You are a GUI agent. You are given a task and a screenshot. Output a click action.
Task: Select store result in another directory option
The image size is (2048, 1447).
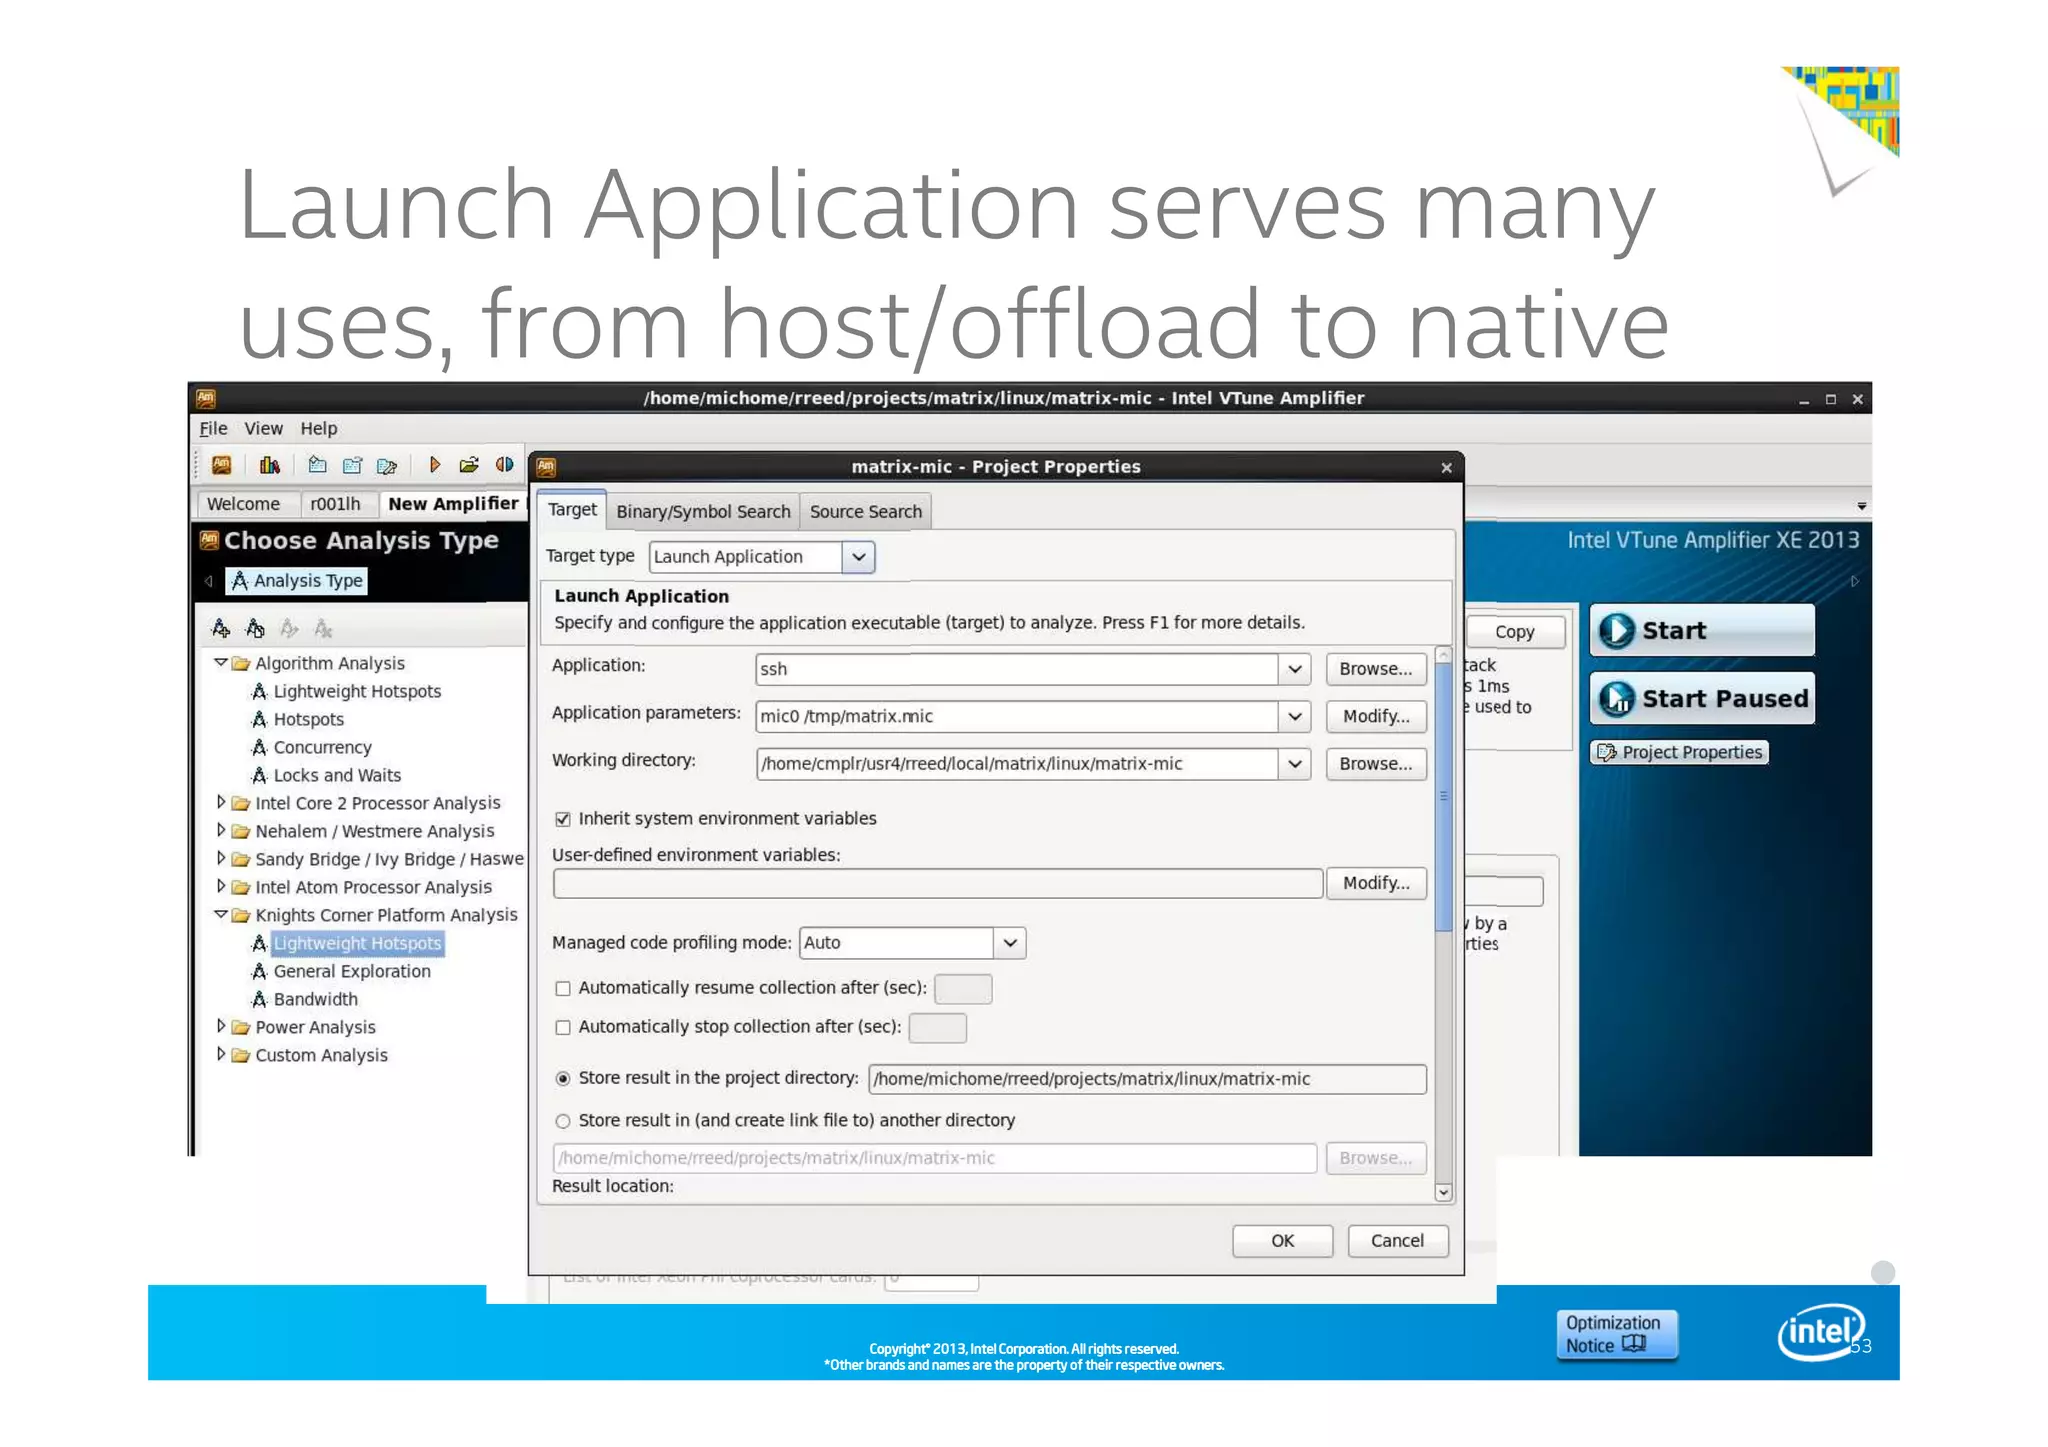(563, 1121)
